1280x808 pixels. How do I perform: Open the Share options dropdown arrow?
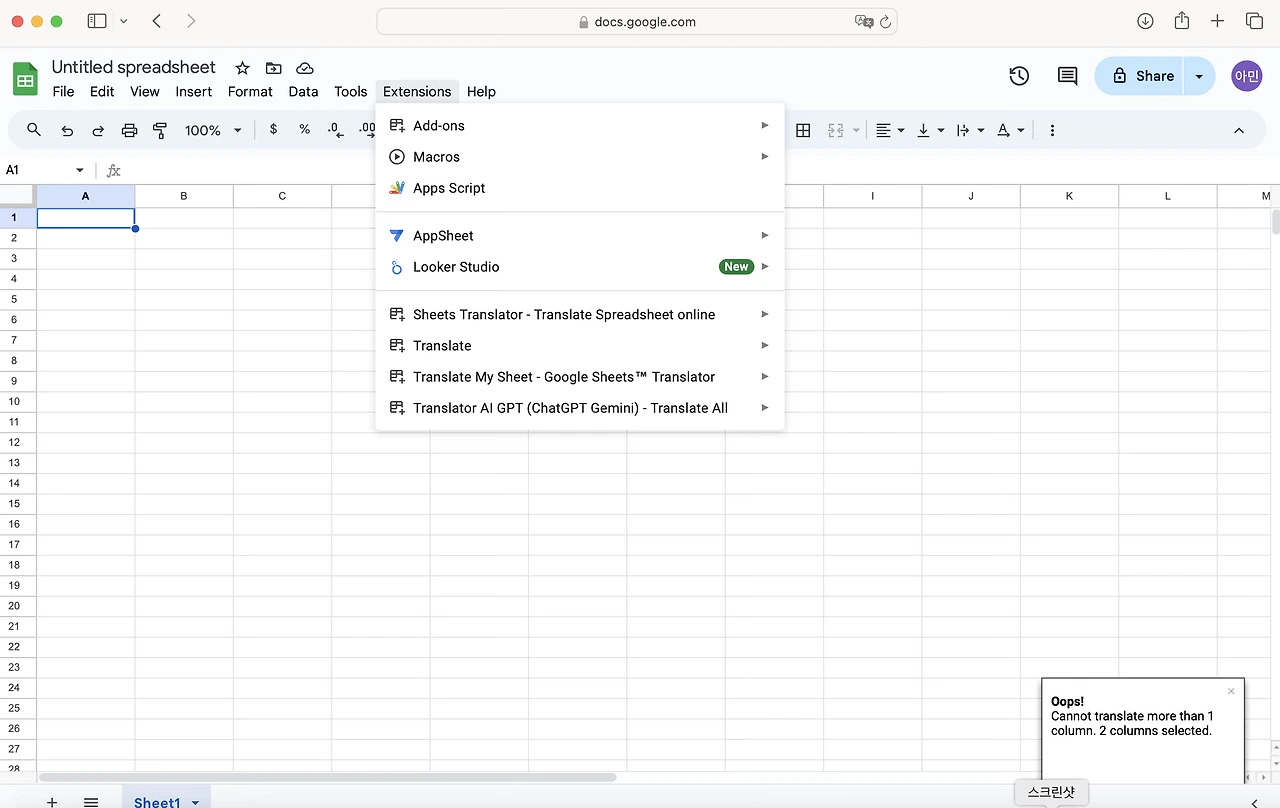click(x=1199, y=76)
